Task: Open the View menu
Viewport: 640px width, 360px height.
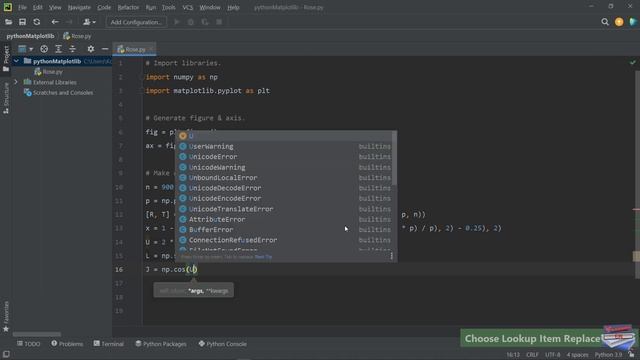Action: [55, 7]
